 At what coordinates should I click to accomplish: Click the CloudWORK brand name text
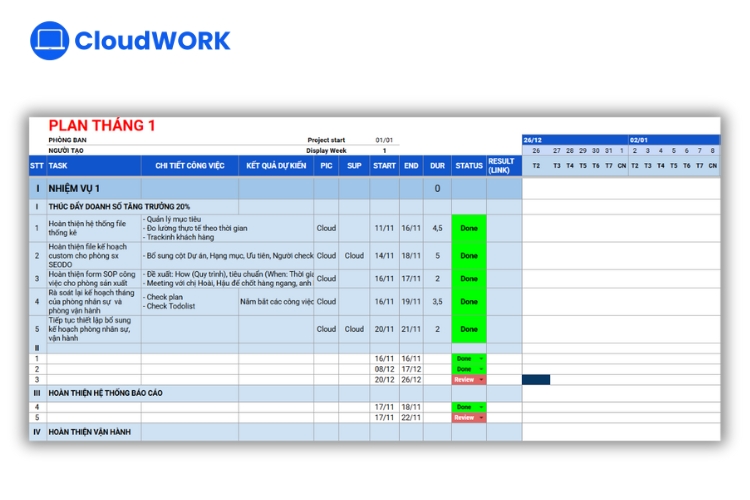[x=152, y=41]
